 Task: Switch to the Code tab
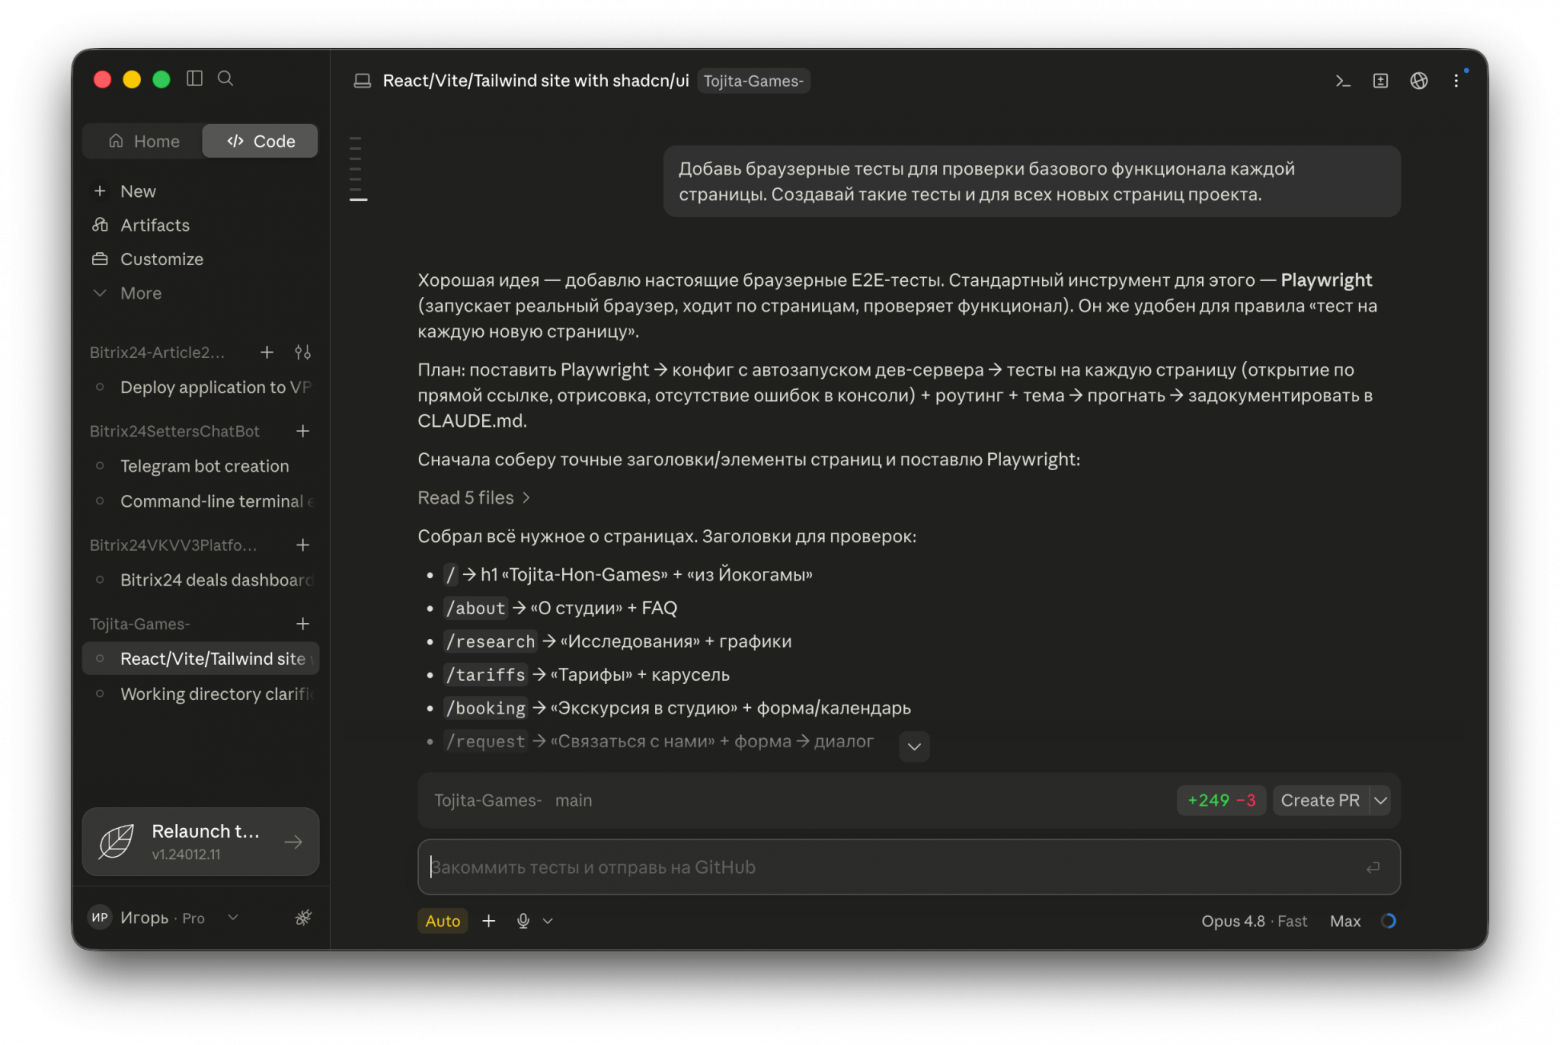coord(260,141)
